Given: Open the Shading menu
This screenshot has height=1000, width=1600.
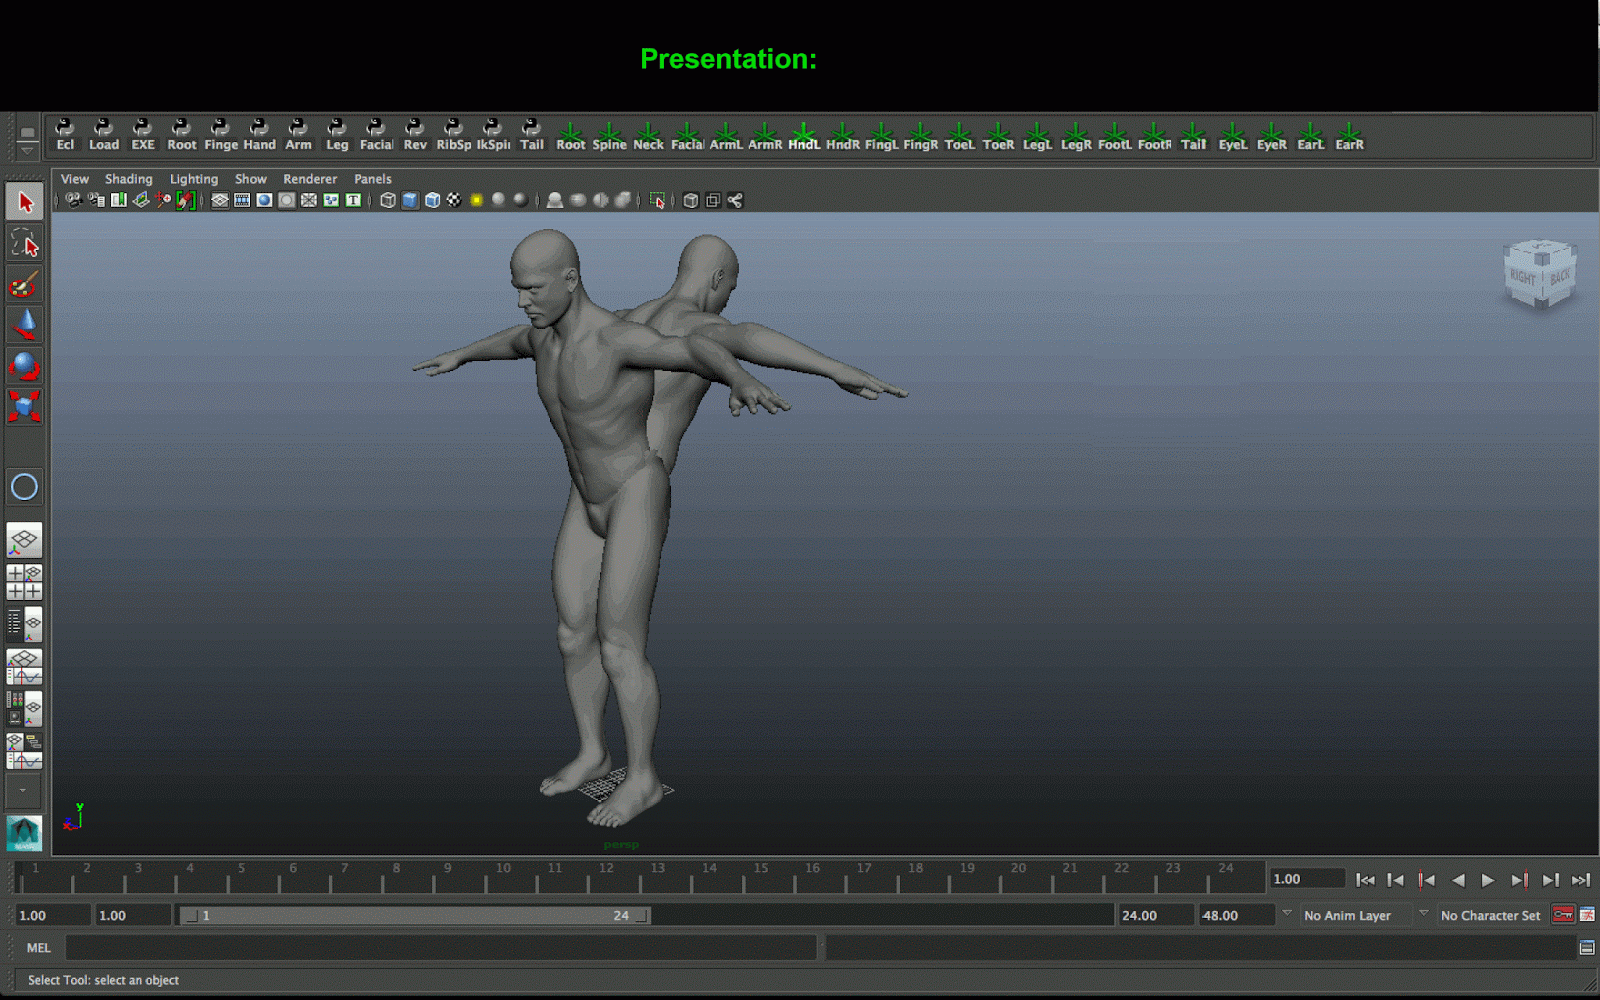Looking at the screenshot, I should [129, 178].
